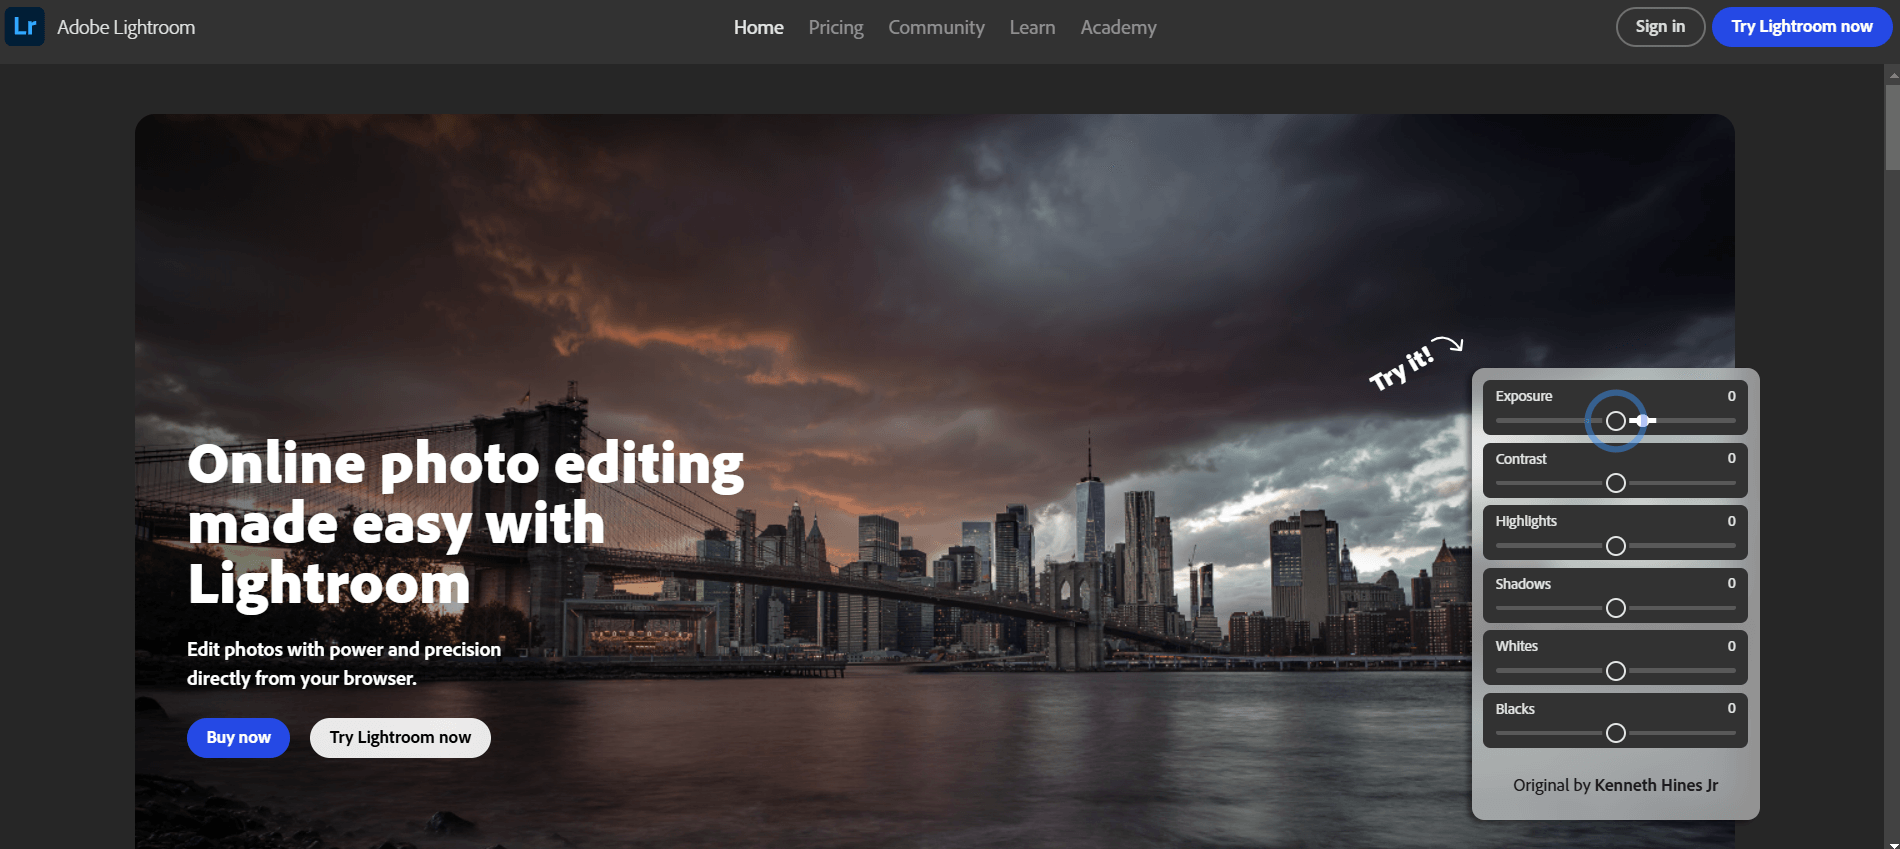Click the Buy now button

click(x=238, y=738)
